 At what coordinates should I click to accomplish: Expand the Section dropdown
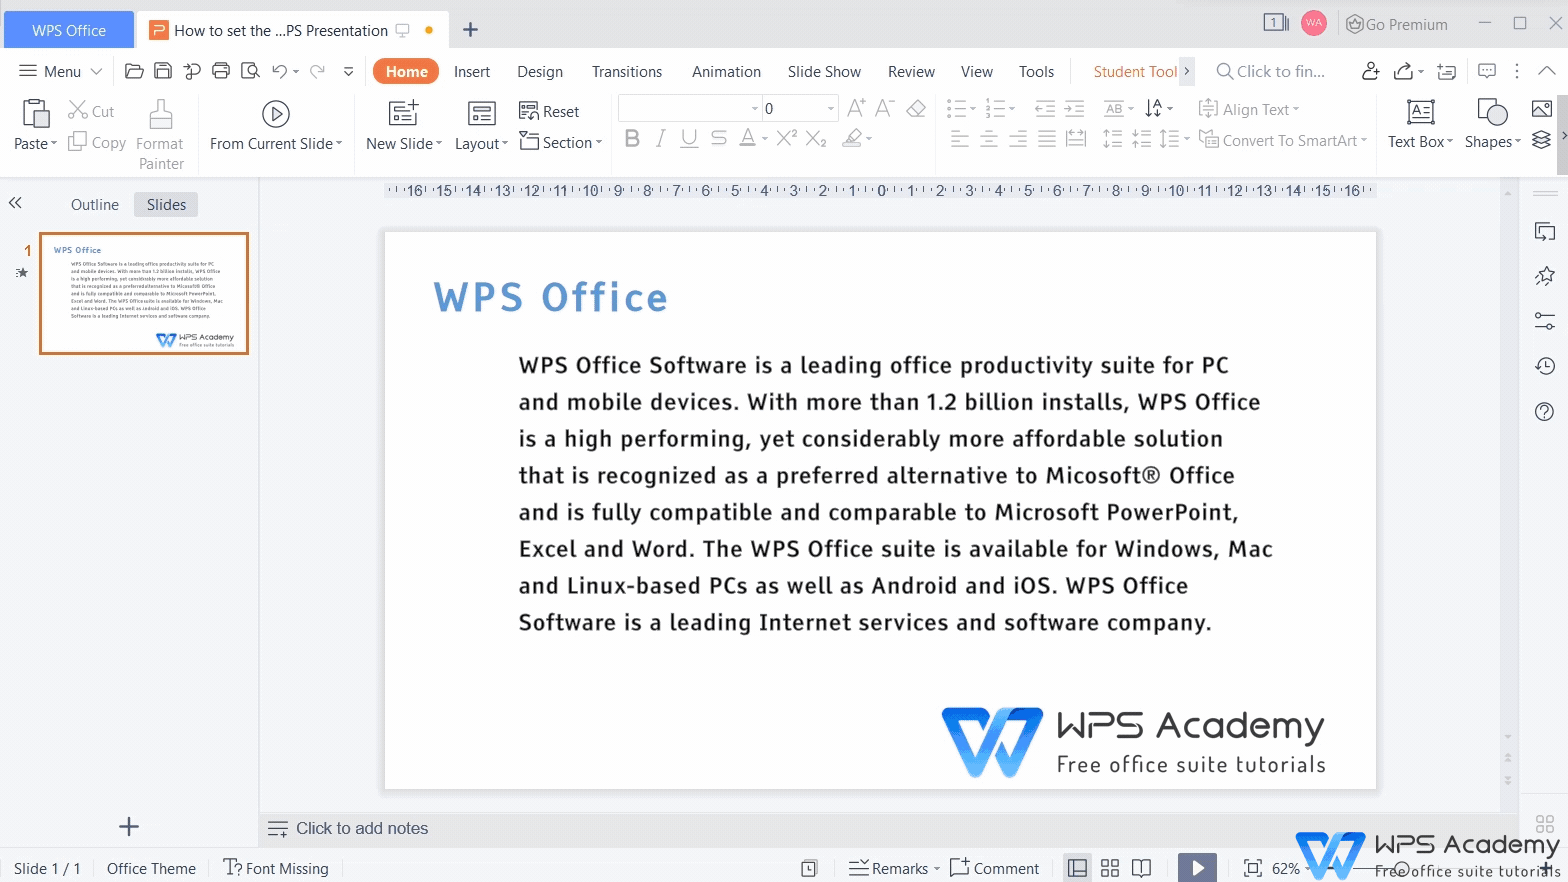click(x=599, y=143)
